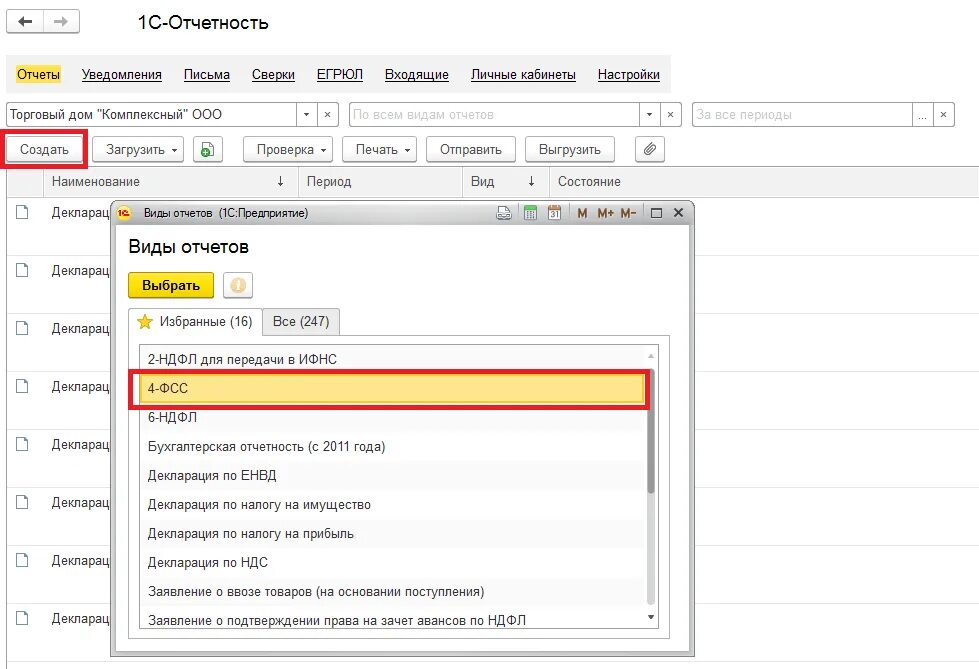Click the yellow Выбрать button
This screenshot has height=669, width=979.
click(171, 285)
